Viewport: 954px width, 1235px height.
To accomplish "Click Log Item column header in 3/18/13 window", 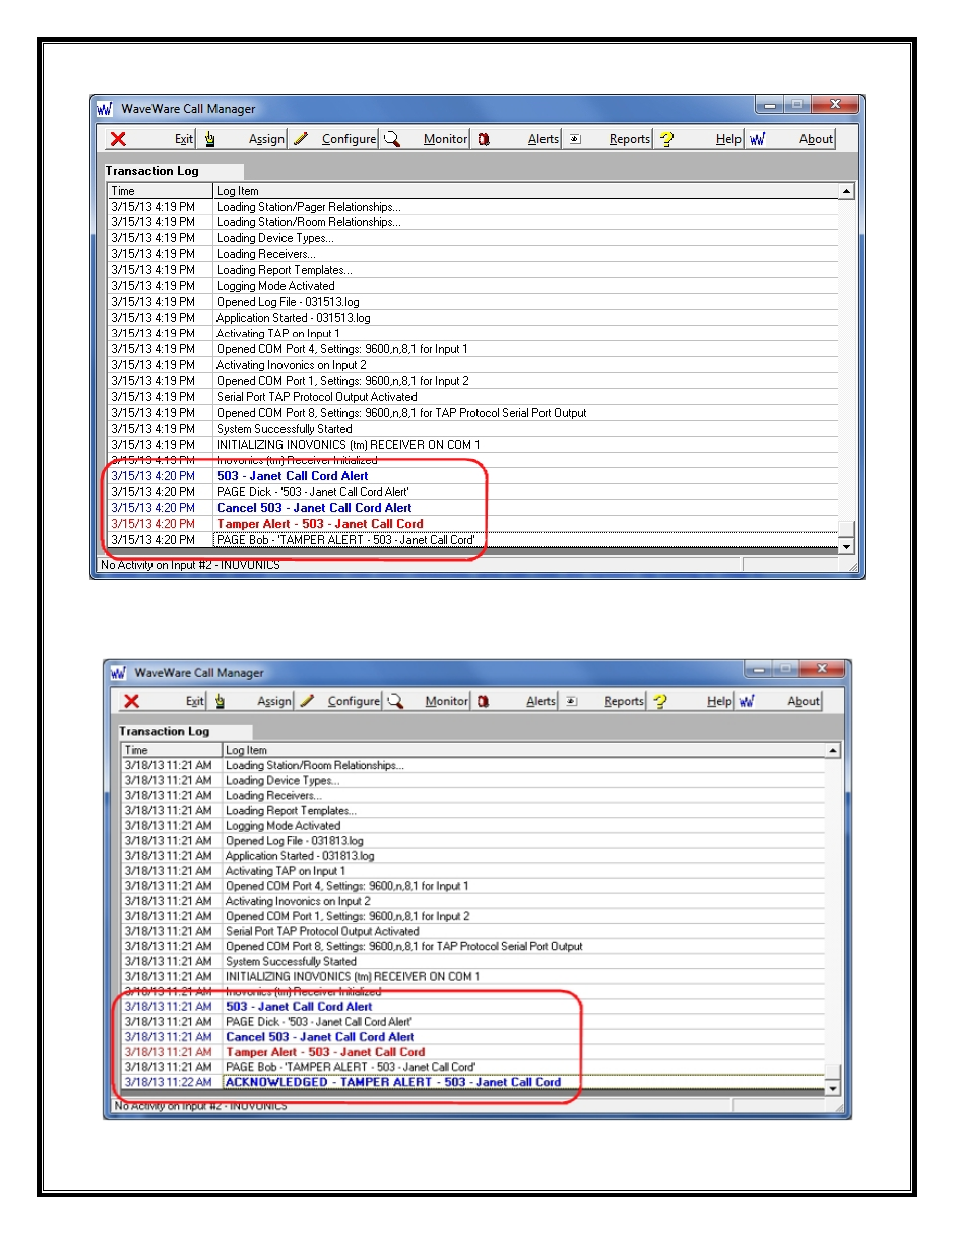I will [x=524, y=750].
